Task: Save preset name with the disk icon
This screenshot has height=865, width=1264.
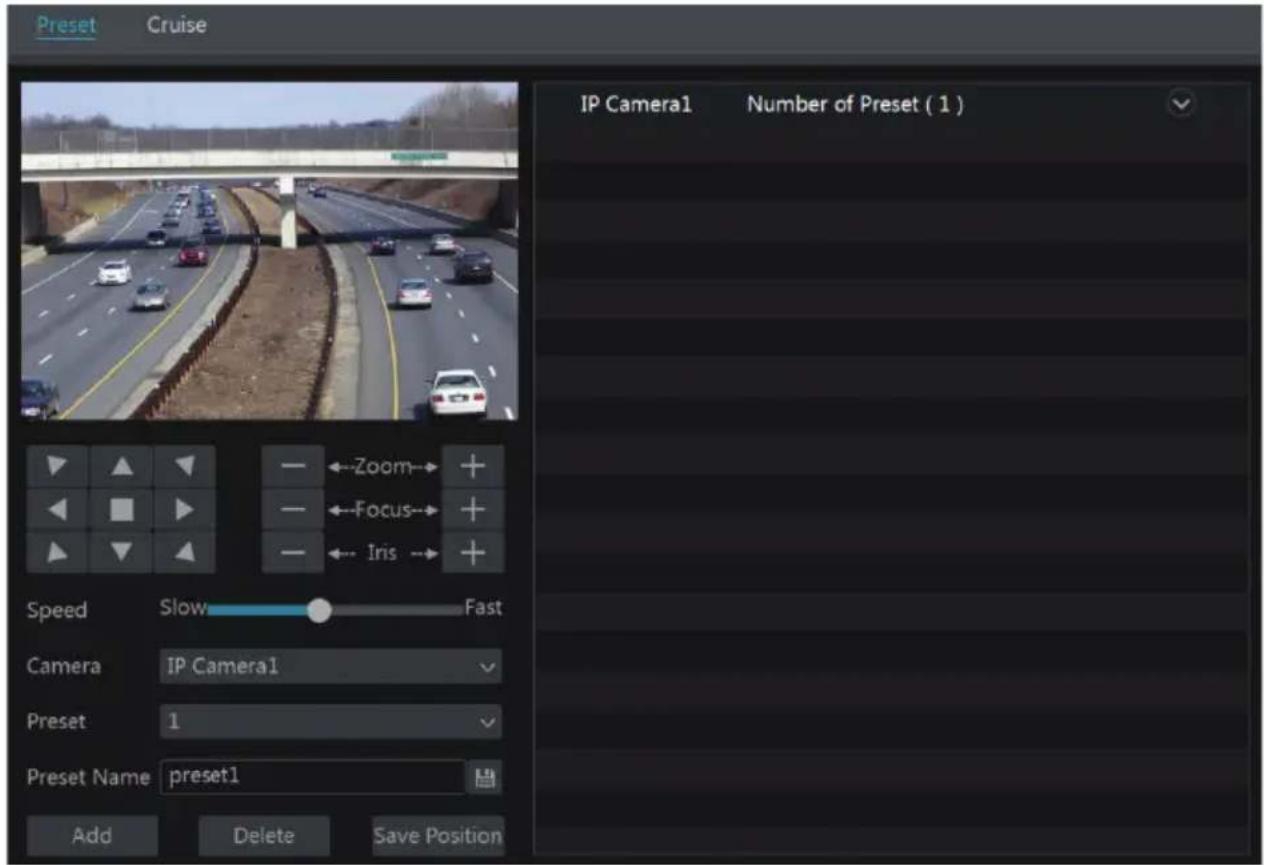Action: 484,777
